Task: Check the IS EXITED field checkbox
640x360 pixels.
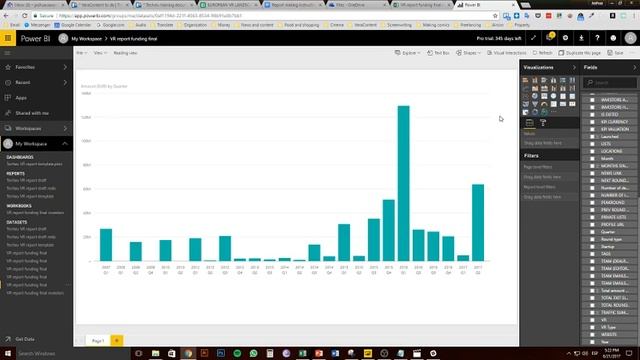Action: (592, 115)
